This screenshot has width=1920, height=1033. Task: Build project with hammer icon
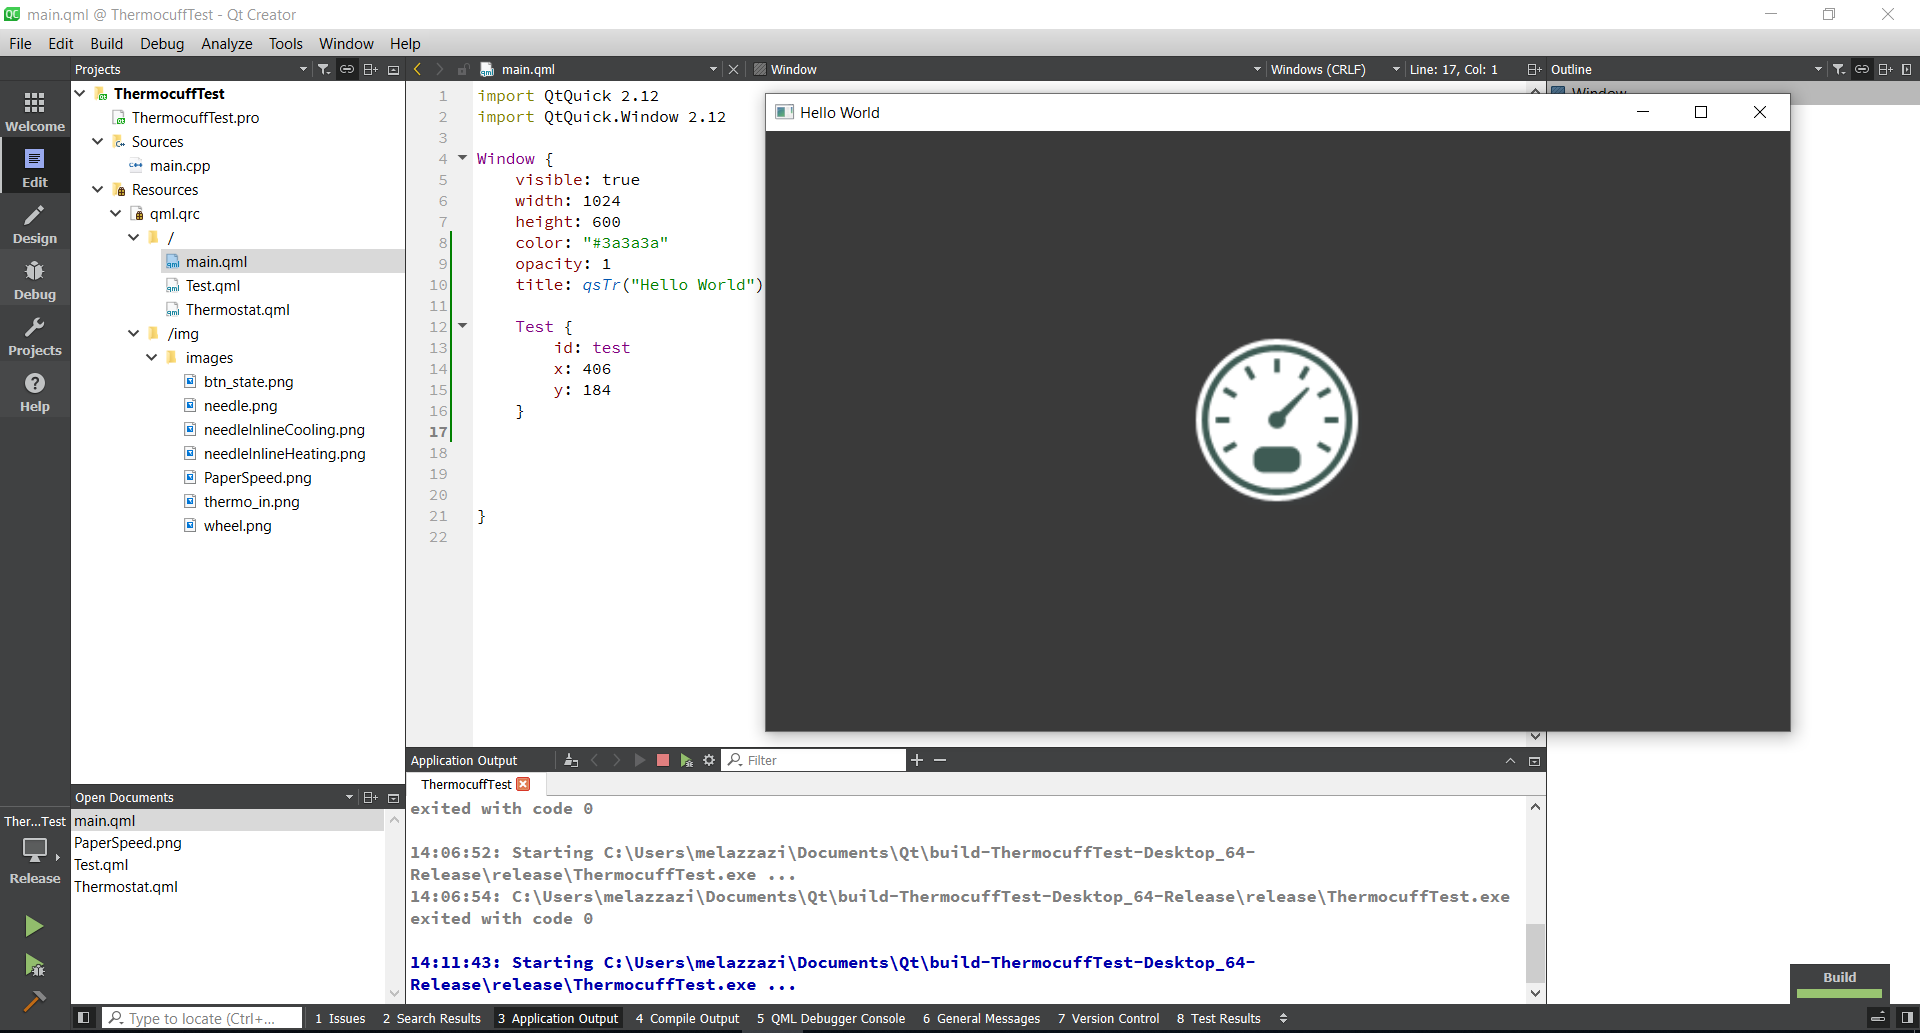(34, 1000)
